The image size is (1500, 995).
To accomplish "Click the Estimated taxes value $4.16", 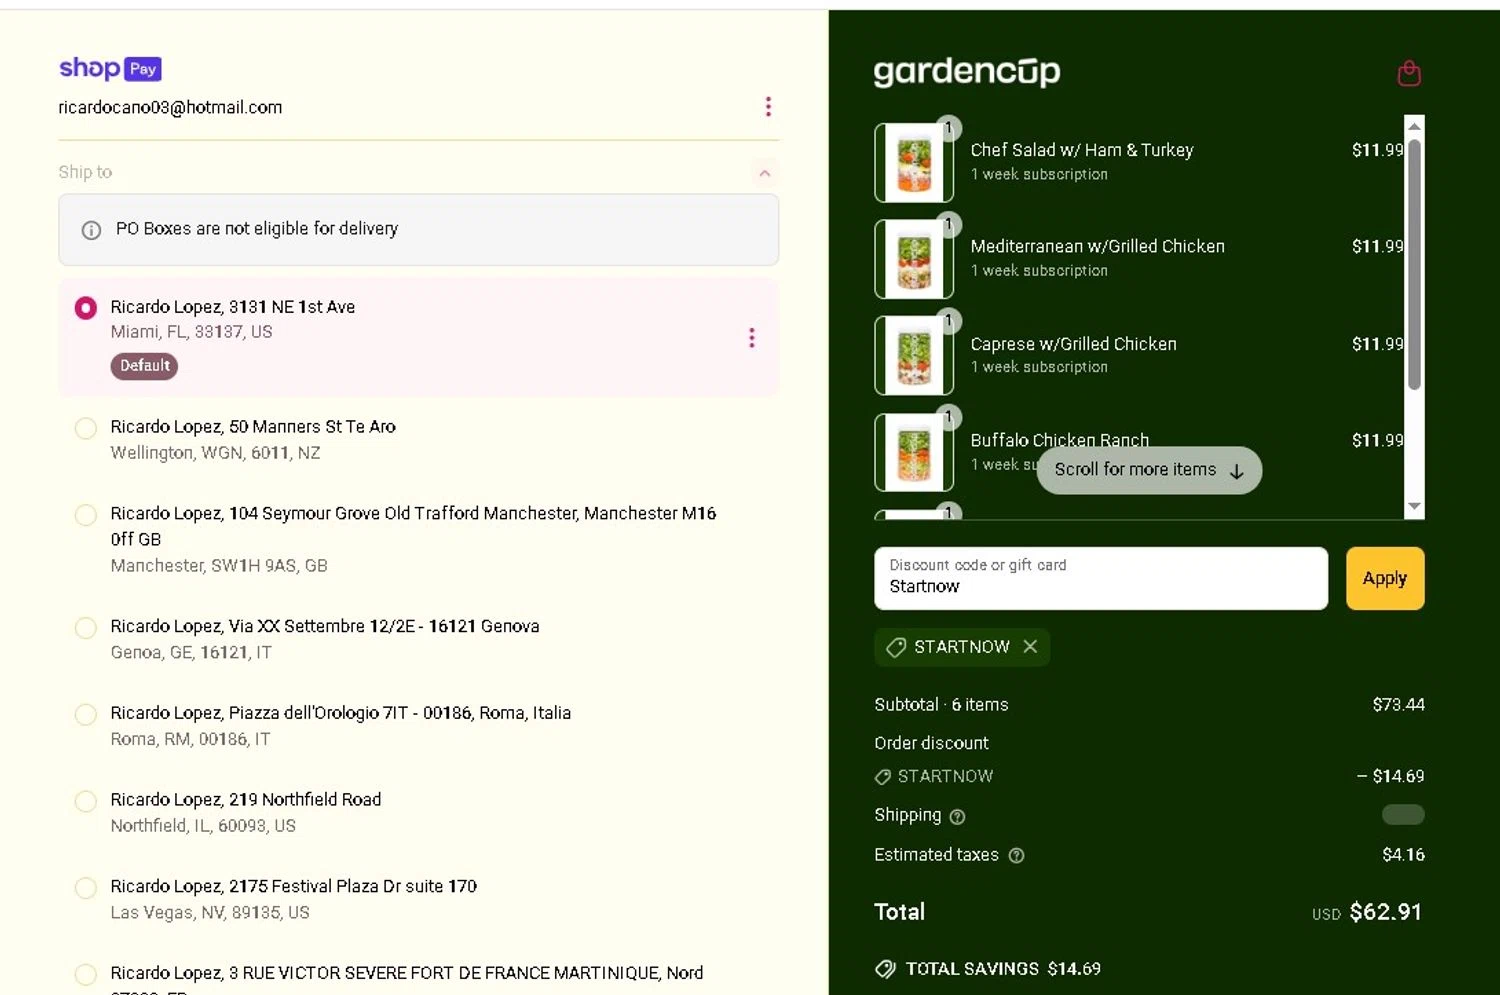I will point(1403,855).
